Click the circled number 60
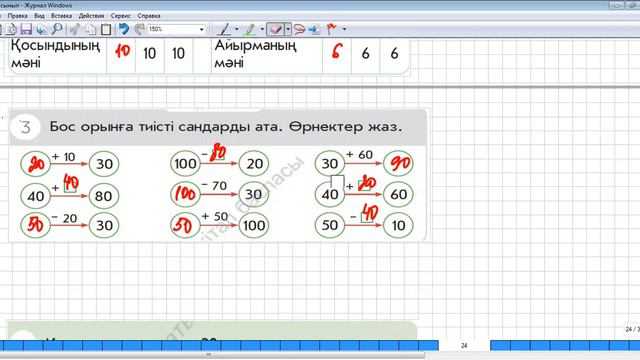640x360 pixels. coord(398,195)
